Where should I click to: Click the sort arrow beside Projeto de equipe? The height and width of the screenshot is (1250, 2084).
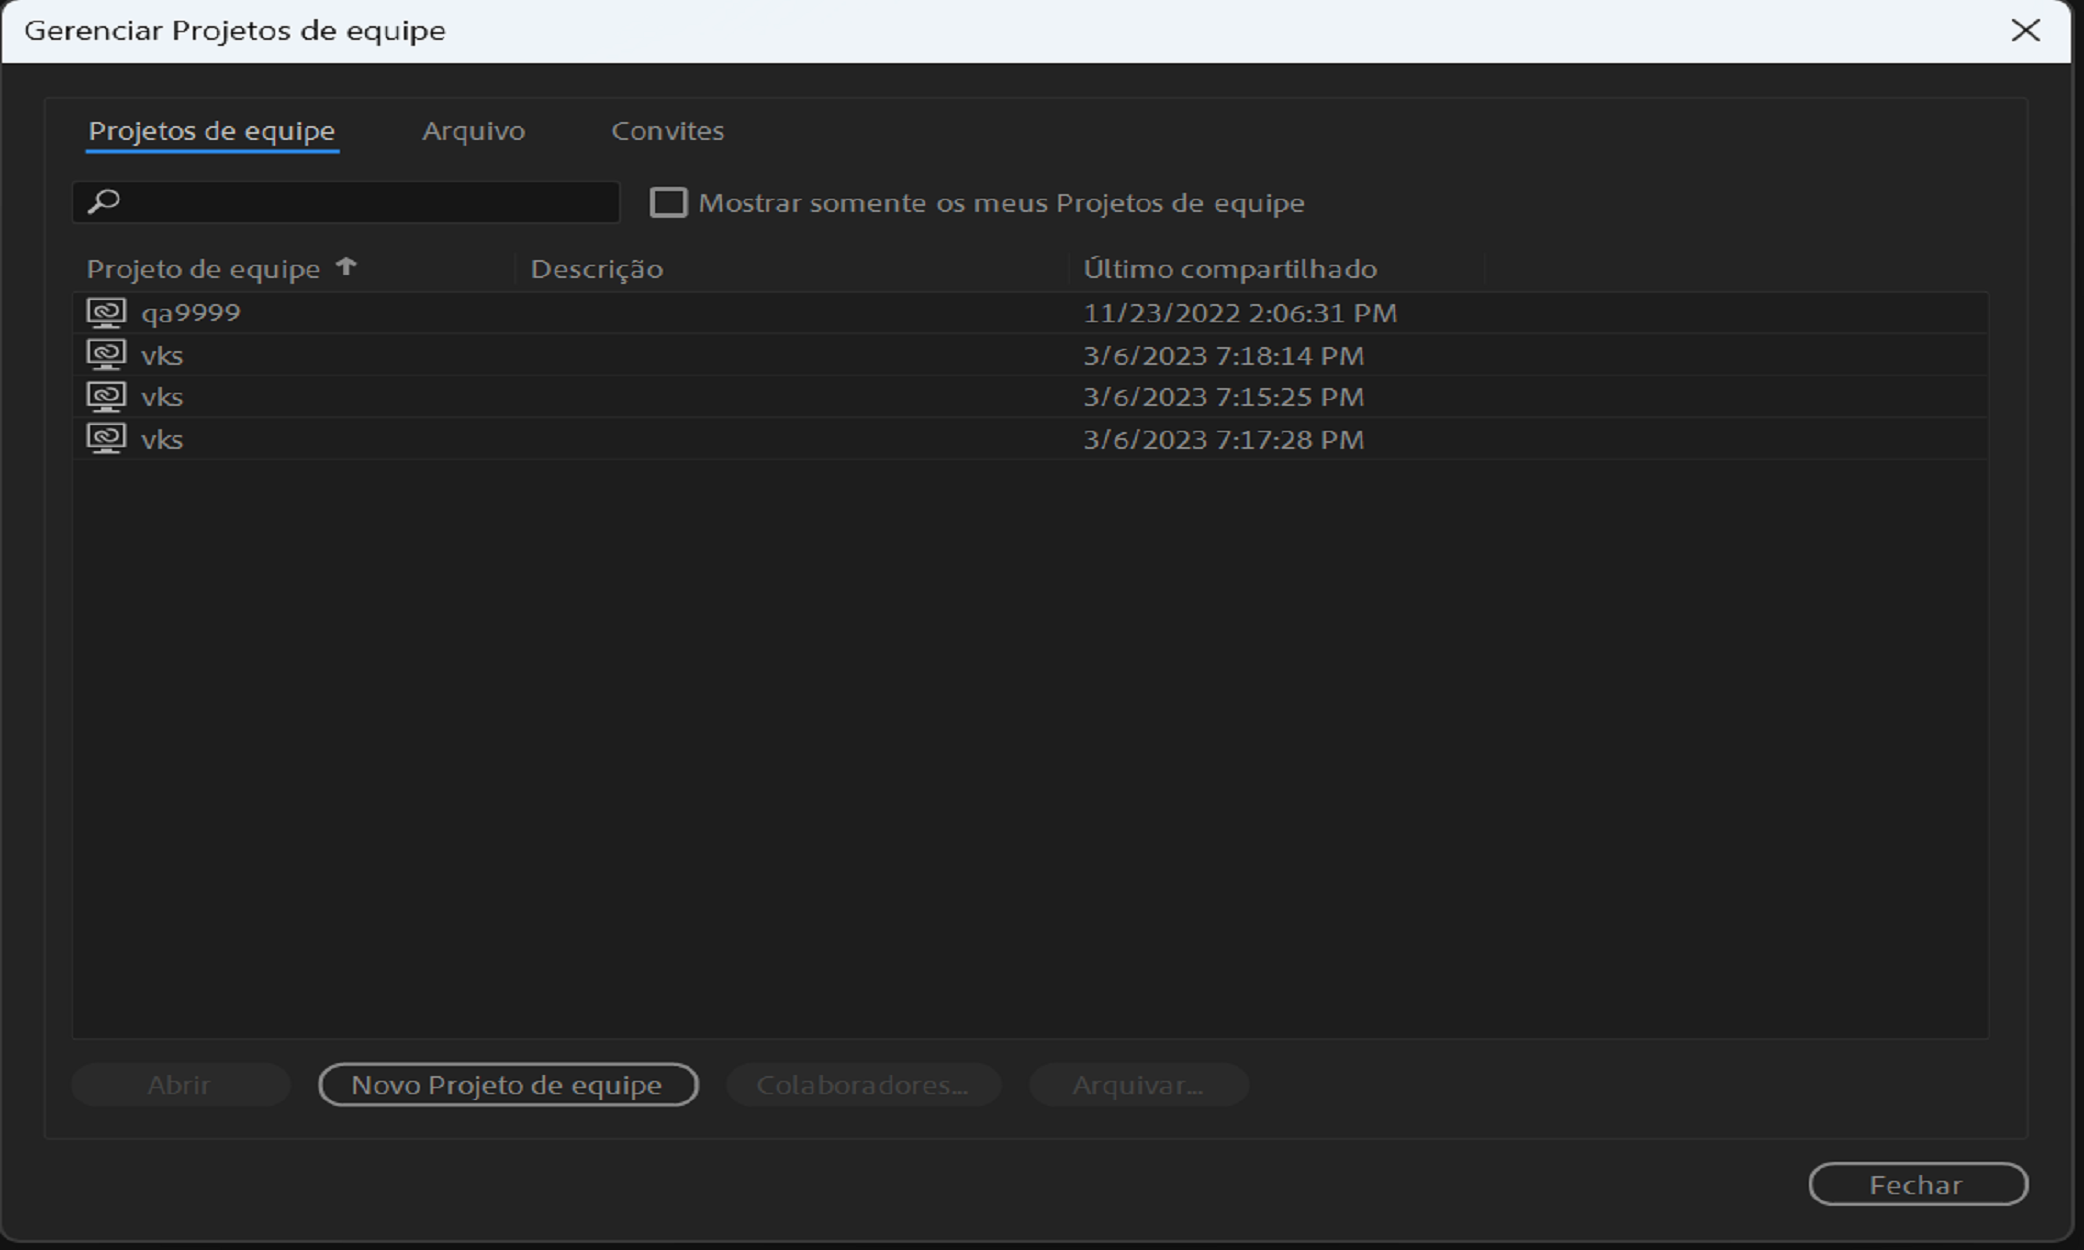pyautogui.click(x=346, y=267)
